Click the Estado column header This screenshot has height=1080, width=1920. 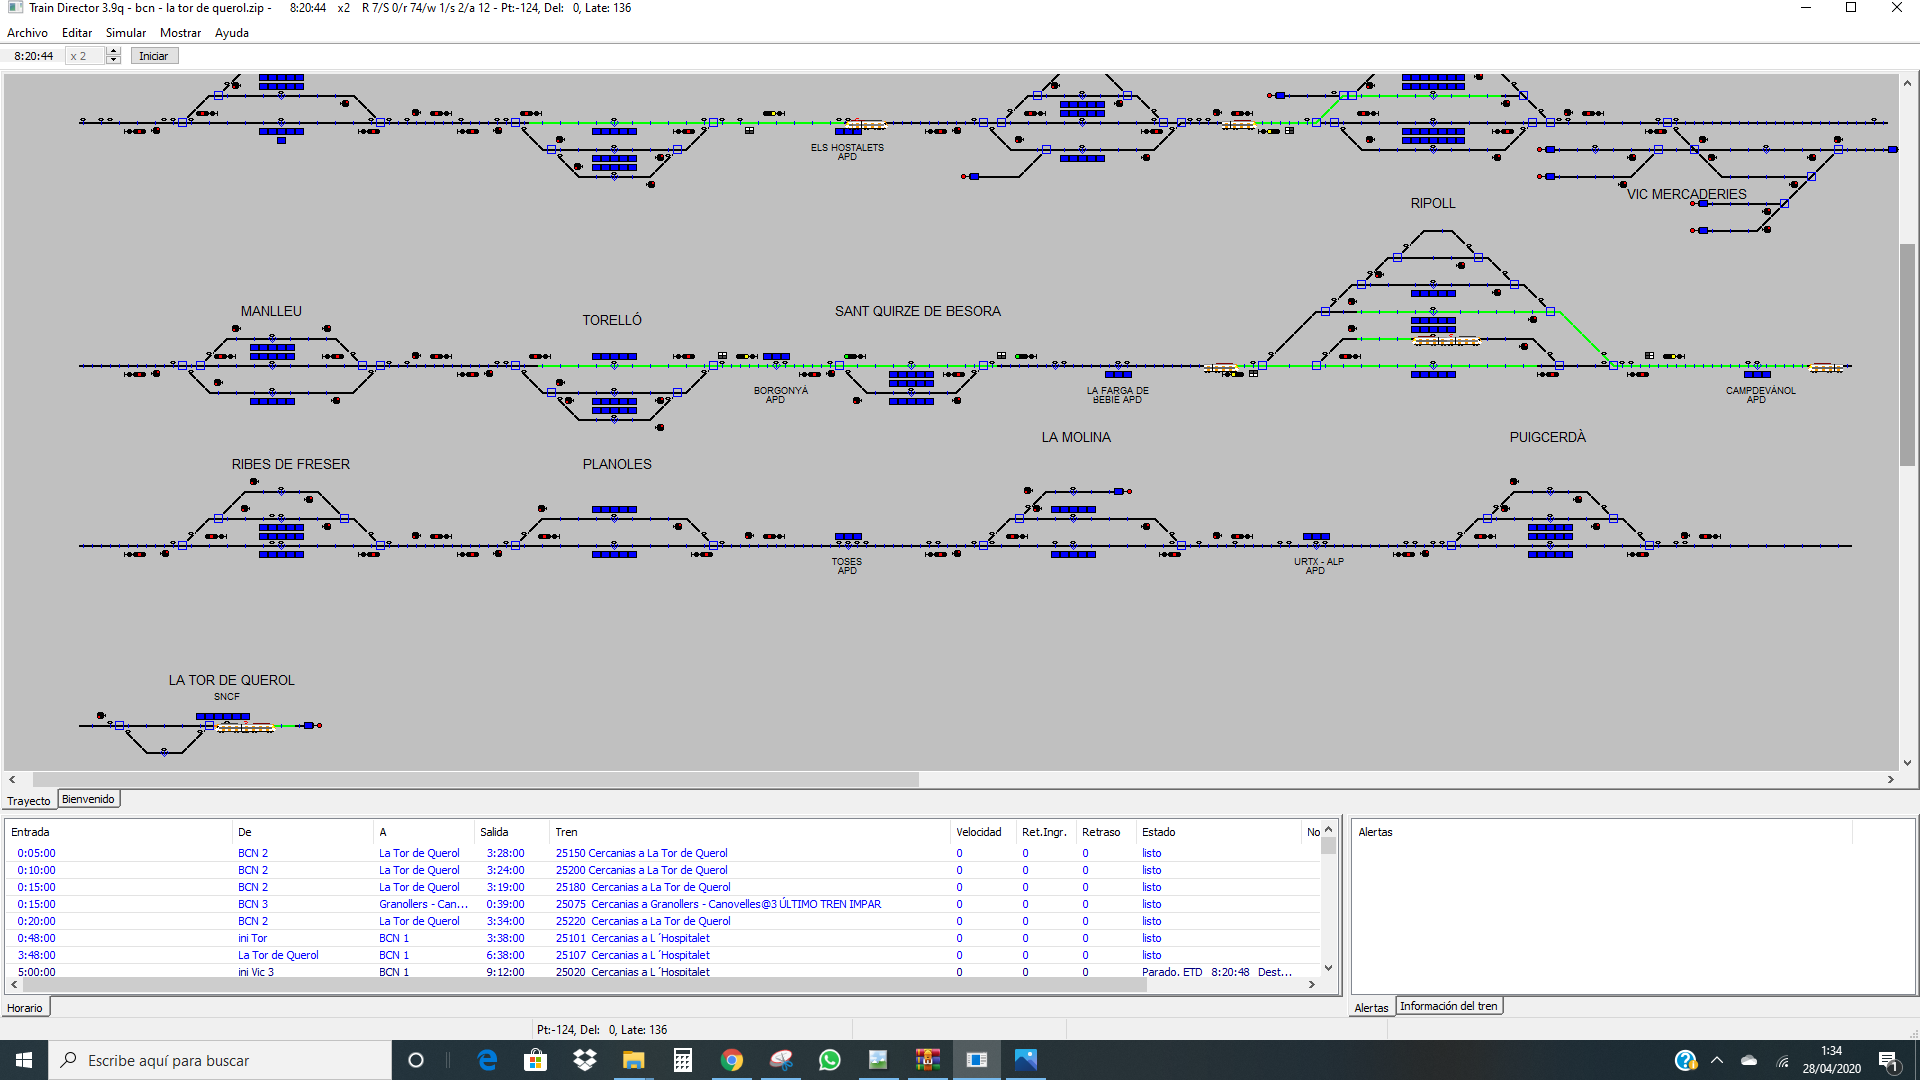coord(1158,832)
